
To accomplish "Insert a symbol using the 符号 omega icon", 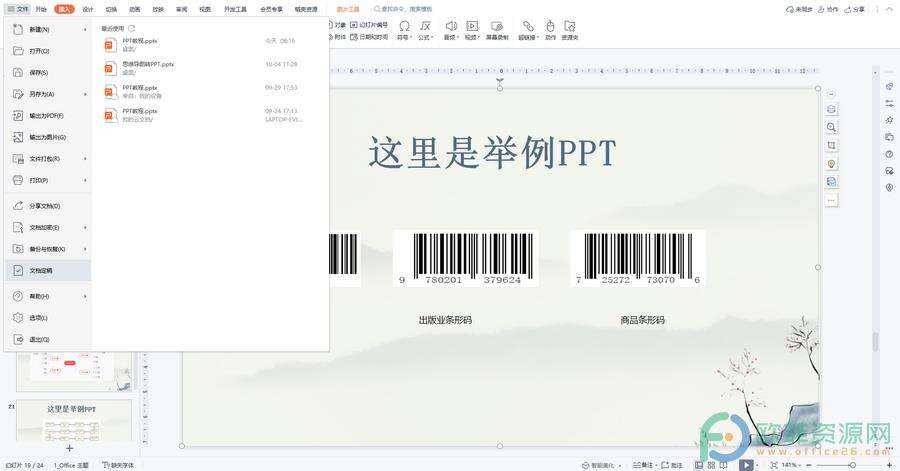I will [404, 26].
